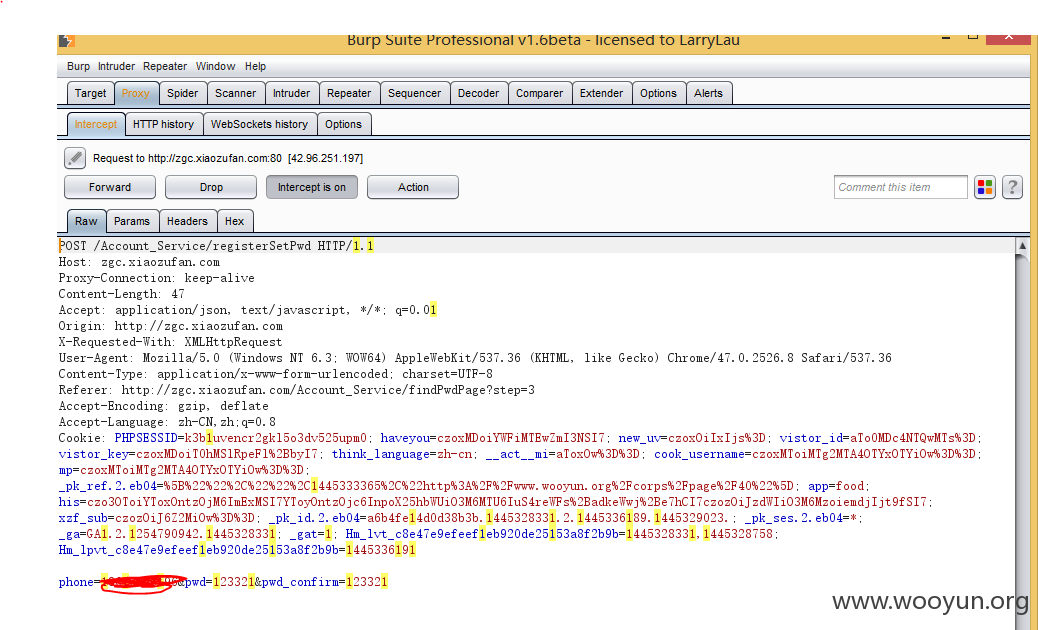This screenshot has width=1038, height=630.
Task: Select the Intercept sub-tab
Action: click(x=95, y=124)
